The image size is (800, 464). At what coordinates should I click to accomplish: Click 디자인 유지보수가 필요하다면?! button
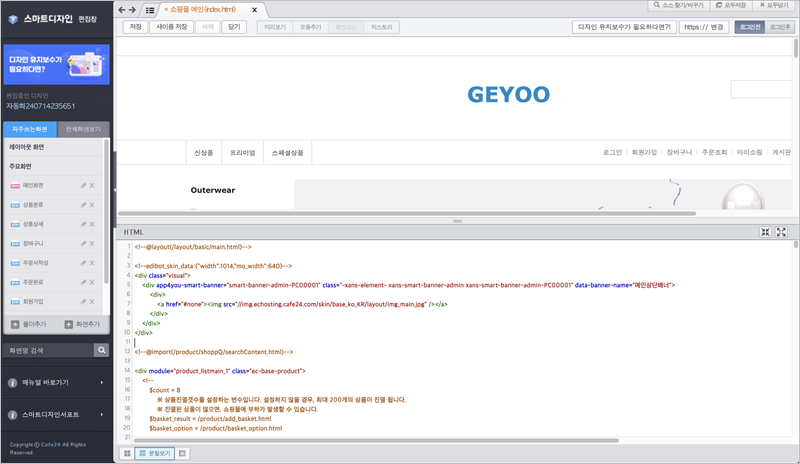tap(624, 27)
